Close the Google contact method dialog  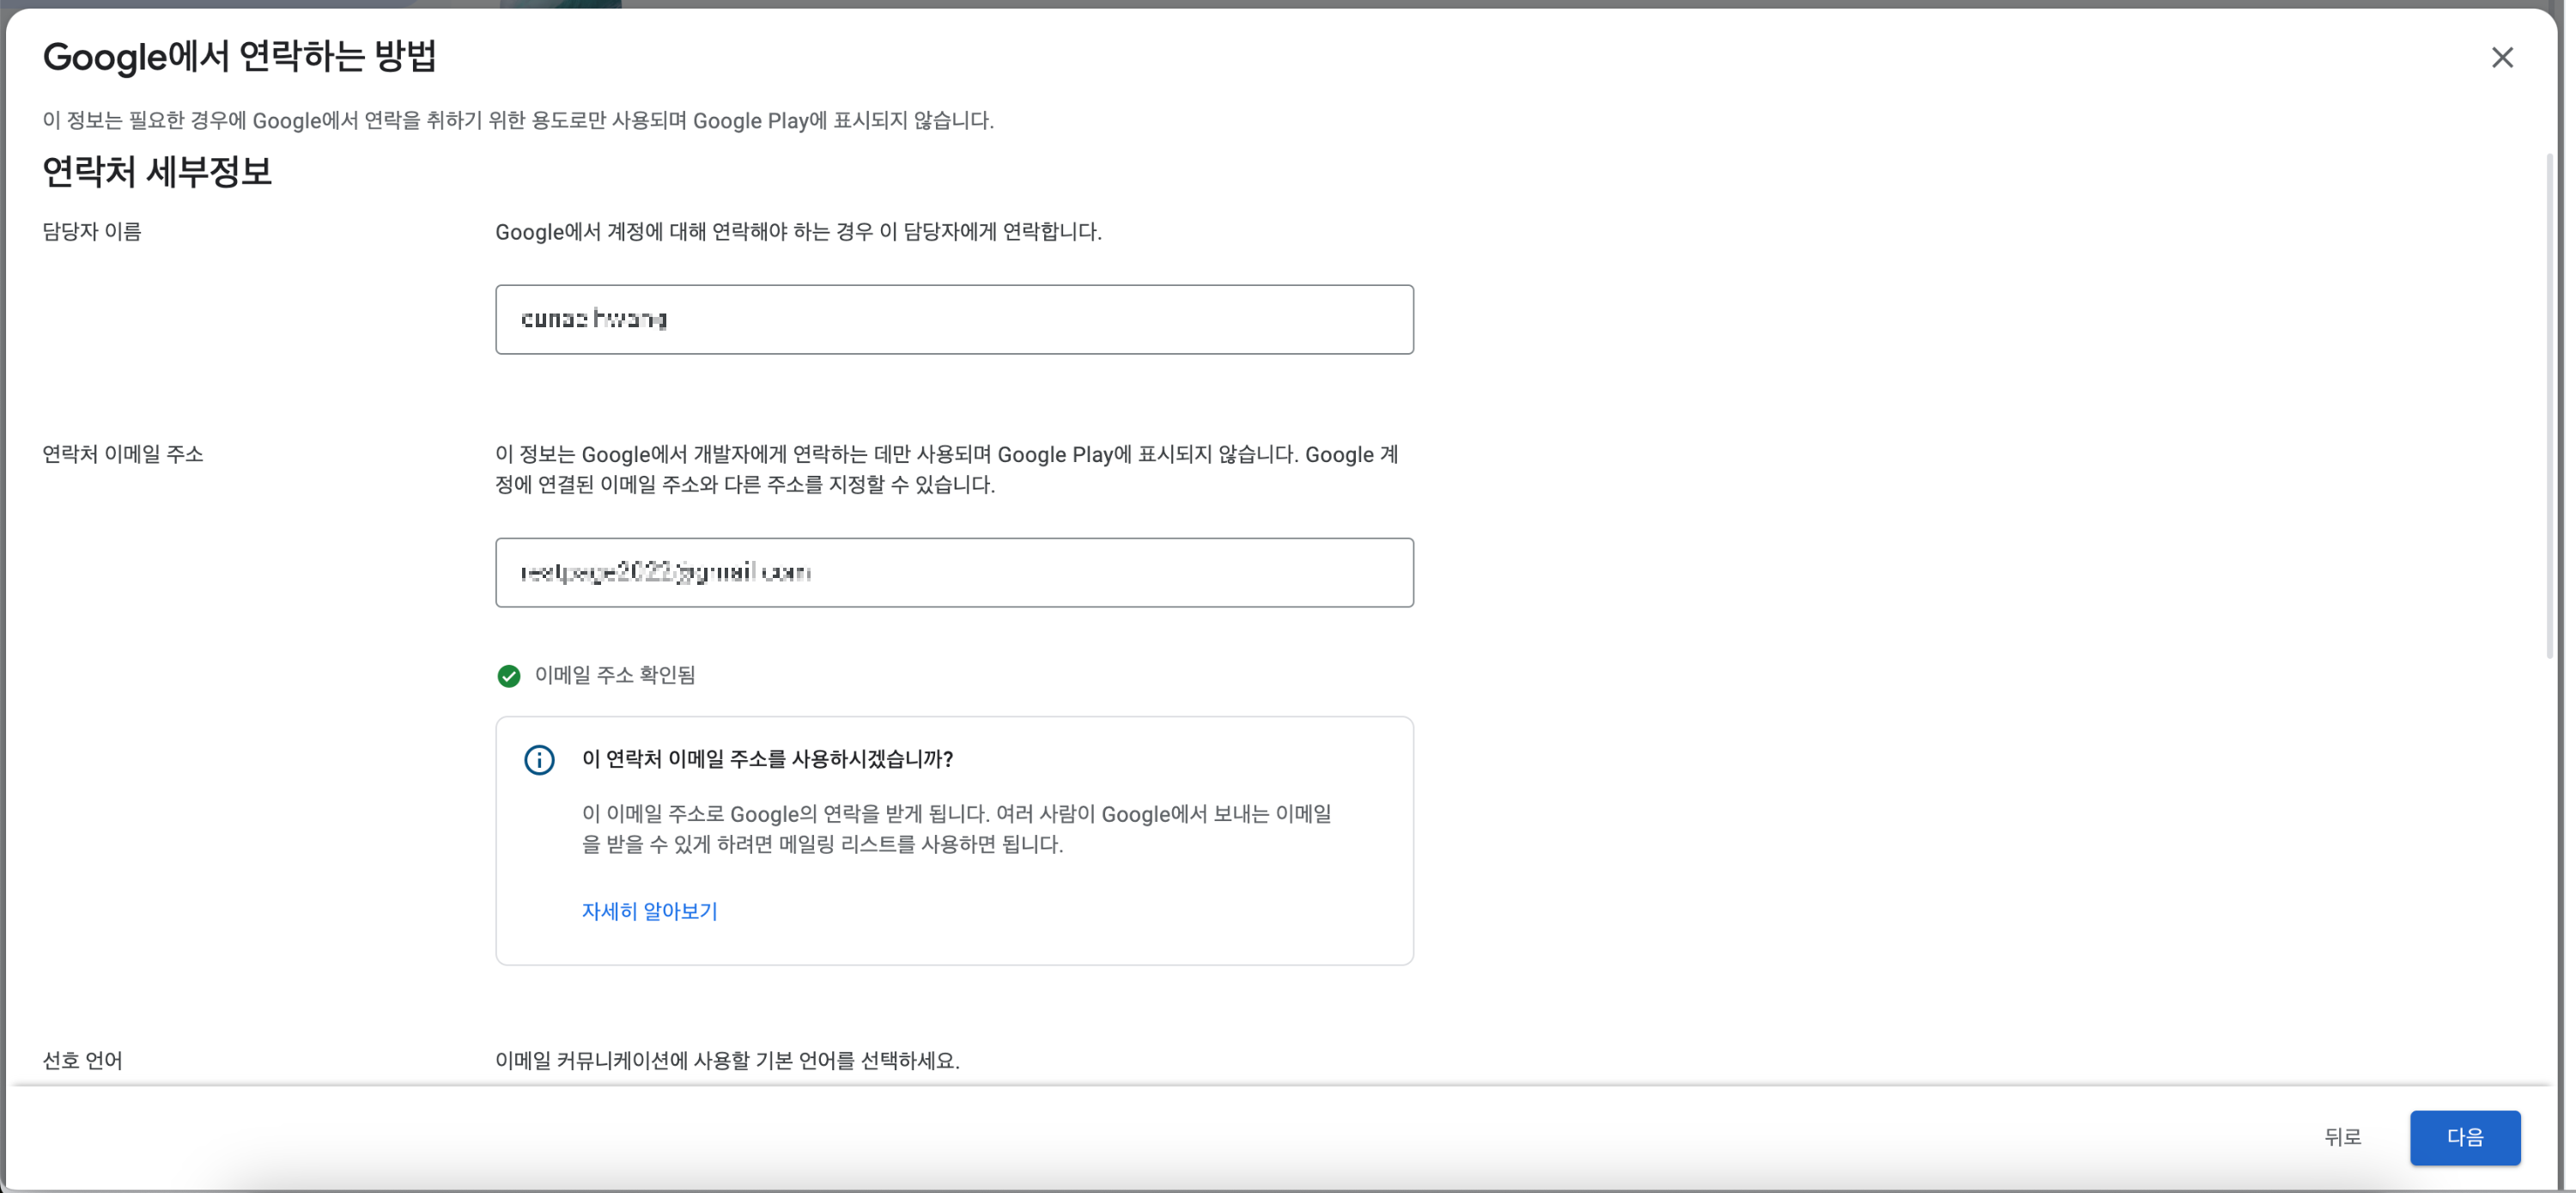coord(2501,58)
